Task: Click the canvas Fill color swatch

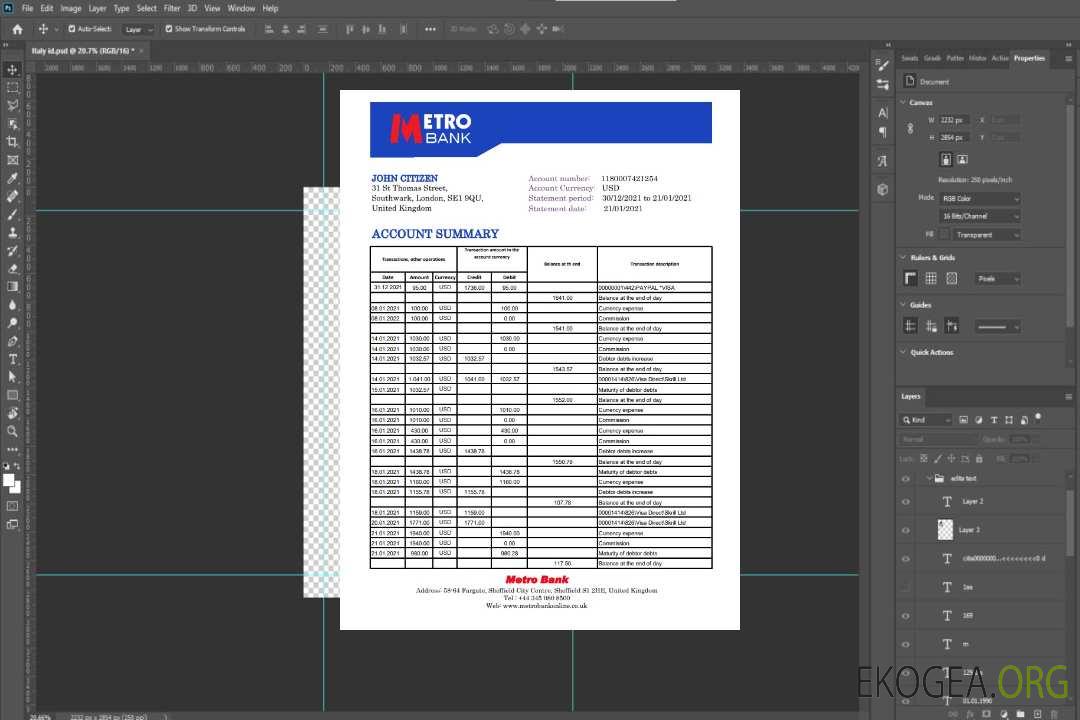Action: (944, 235)
